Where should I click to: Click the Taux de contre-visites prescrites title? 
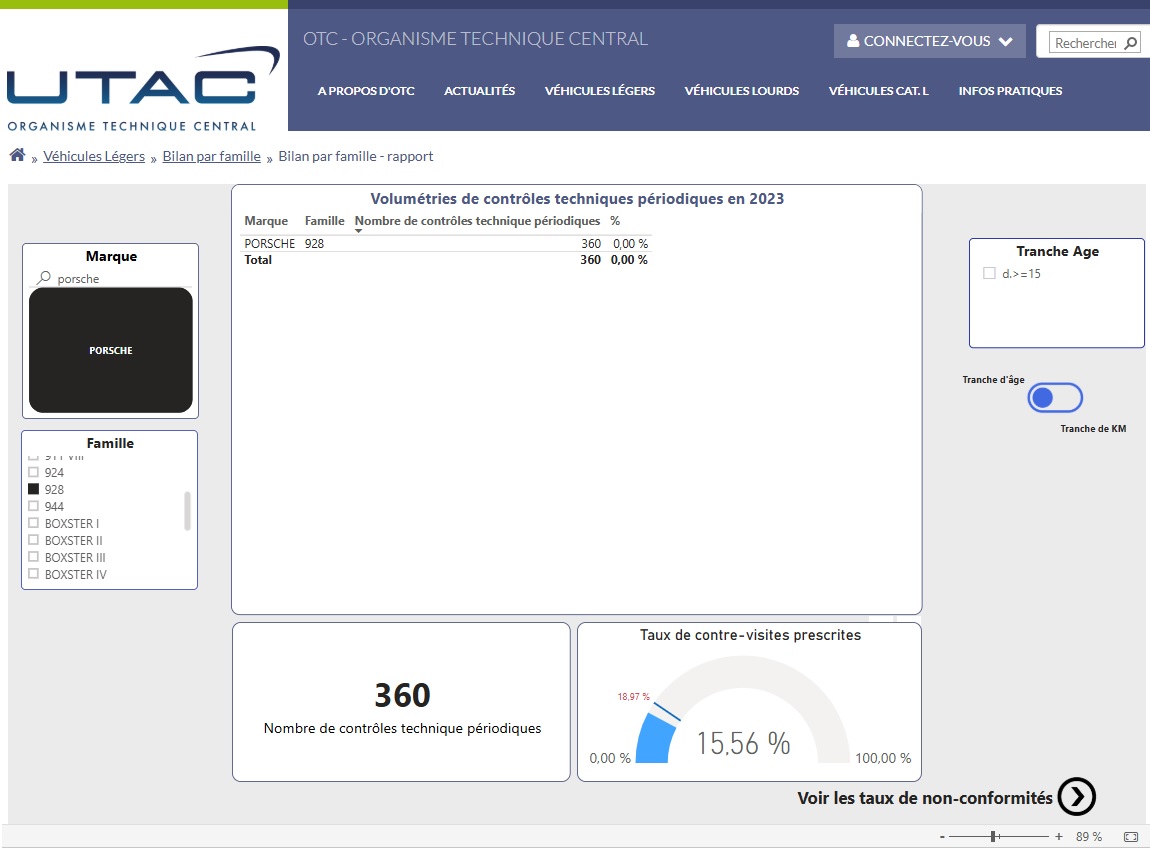pos(750,635)
